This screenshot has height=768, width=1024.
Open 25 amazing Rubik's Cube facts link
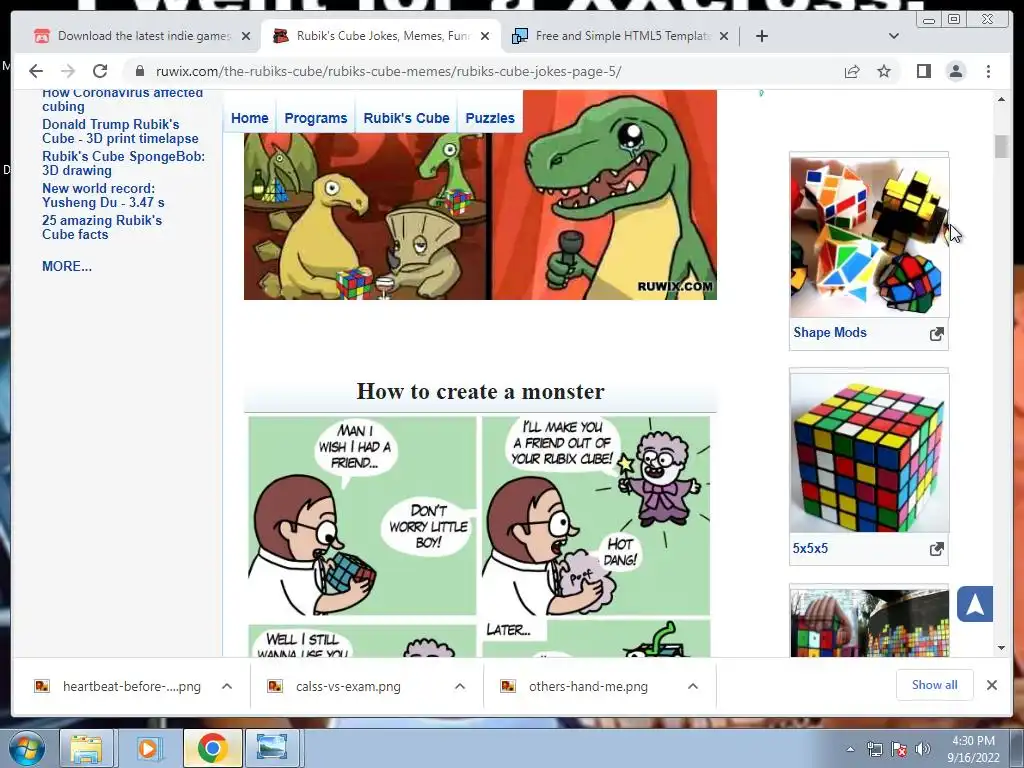coord(102,227)
